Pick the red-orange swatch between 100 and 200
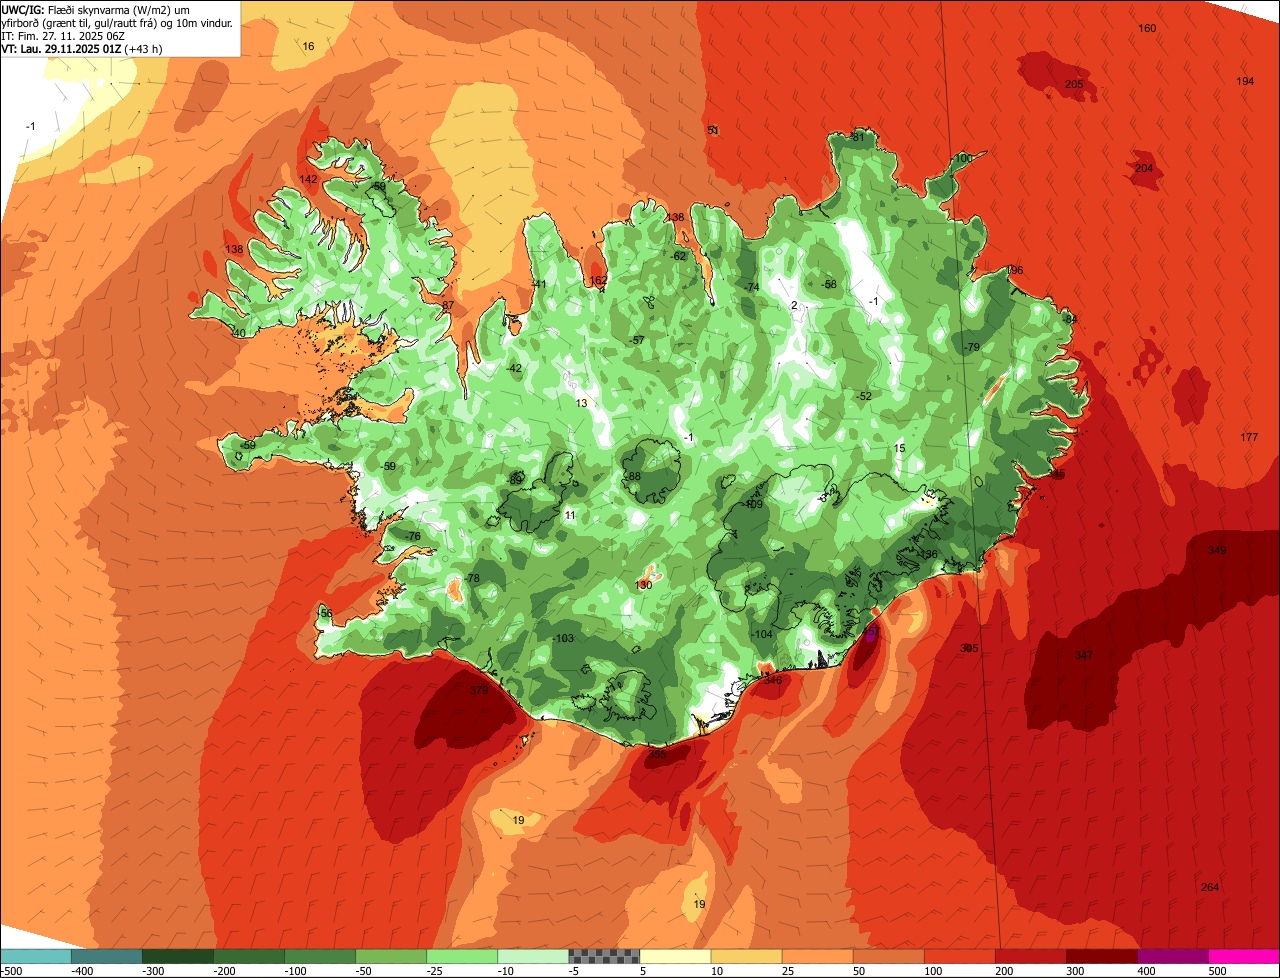1280x978 pixels. [x=959, y=956]
